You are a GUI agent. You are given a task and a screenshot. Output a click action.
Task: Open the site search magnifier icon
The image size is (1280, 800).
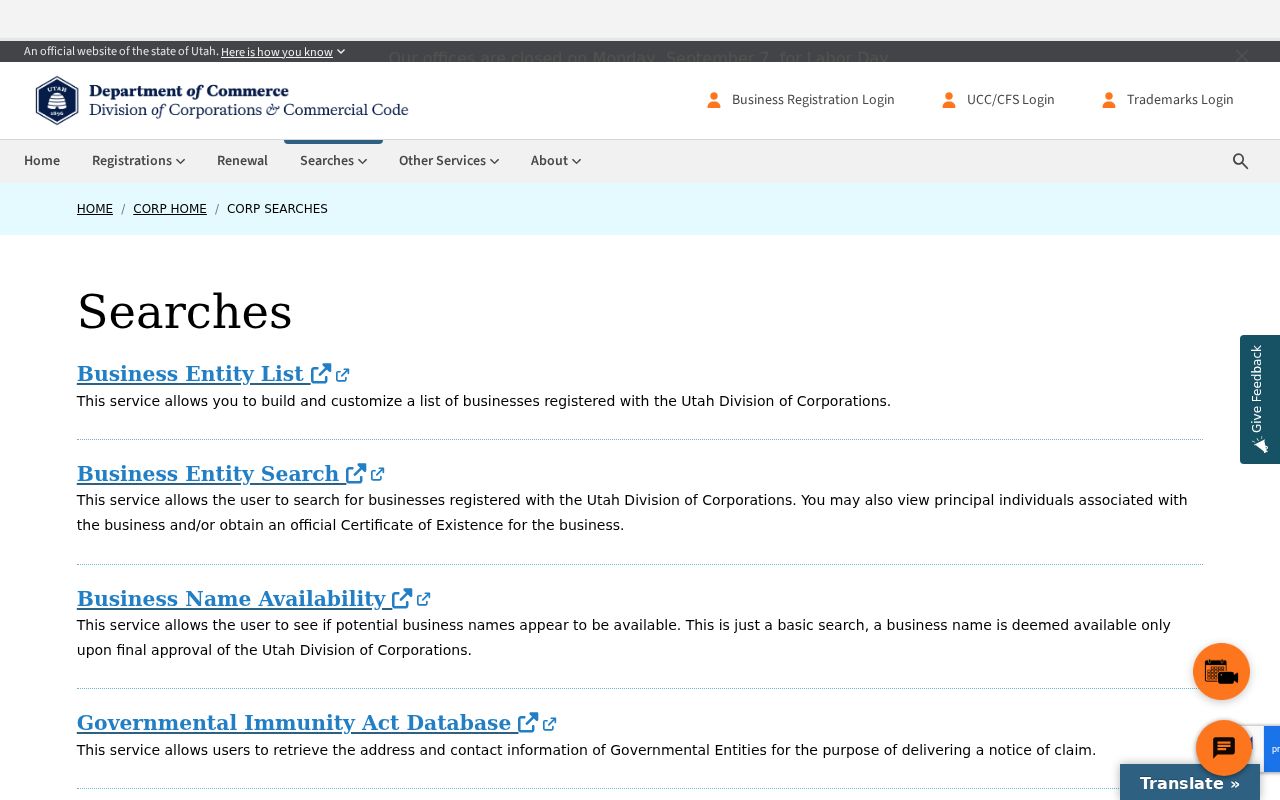(1240, 161)
